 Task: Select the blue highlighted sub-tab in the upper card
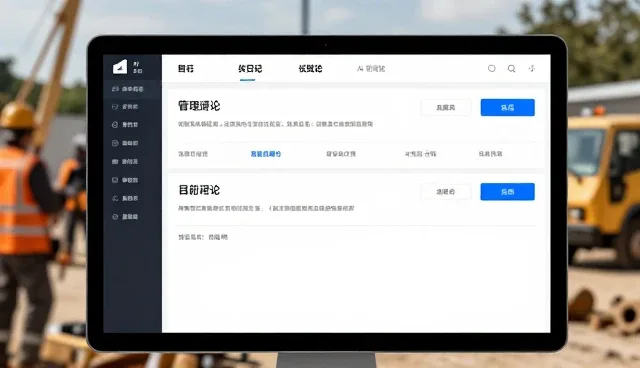pyautogui.click(x=266, y=154)
